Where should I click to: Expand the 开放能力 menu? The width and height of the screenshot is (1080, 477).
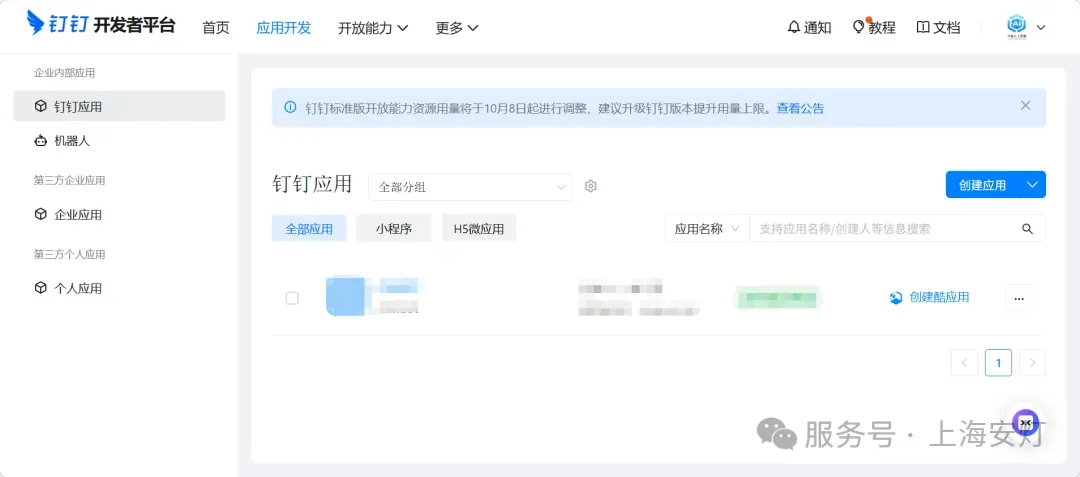pos(373,28)
